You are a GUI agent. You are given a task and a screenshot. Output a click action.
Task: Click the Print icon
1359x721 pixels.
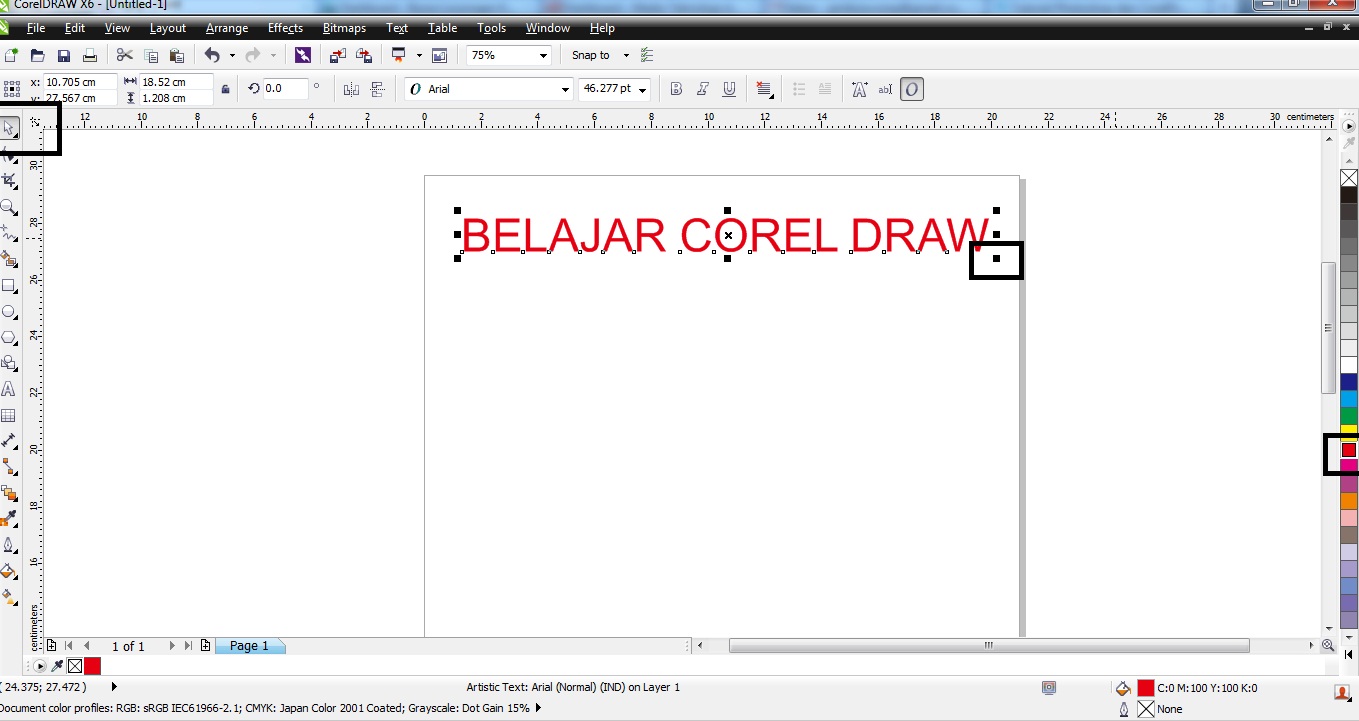[x=90, y=55]
